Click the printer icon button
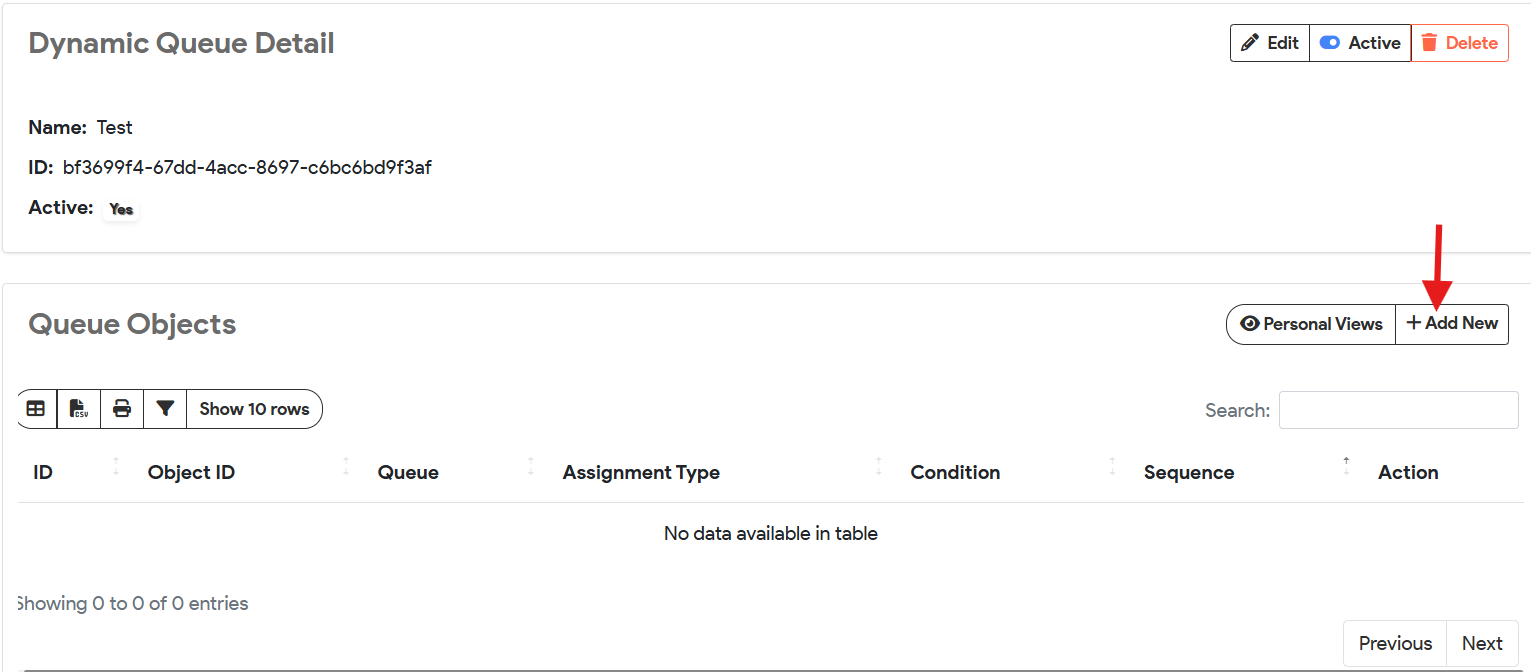 [122, 409]
